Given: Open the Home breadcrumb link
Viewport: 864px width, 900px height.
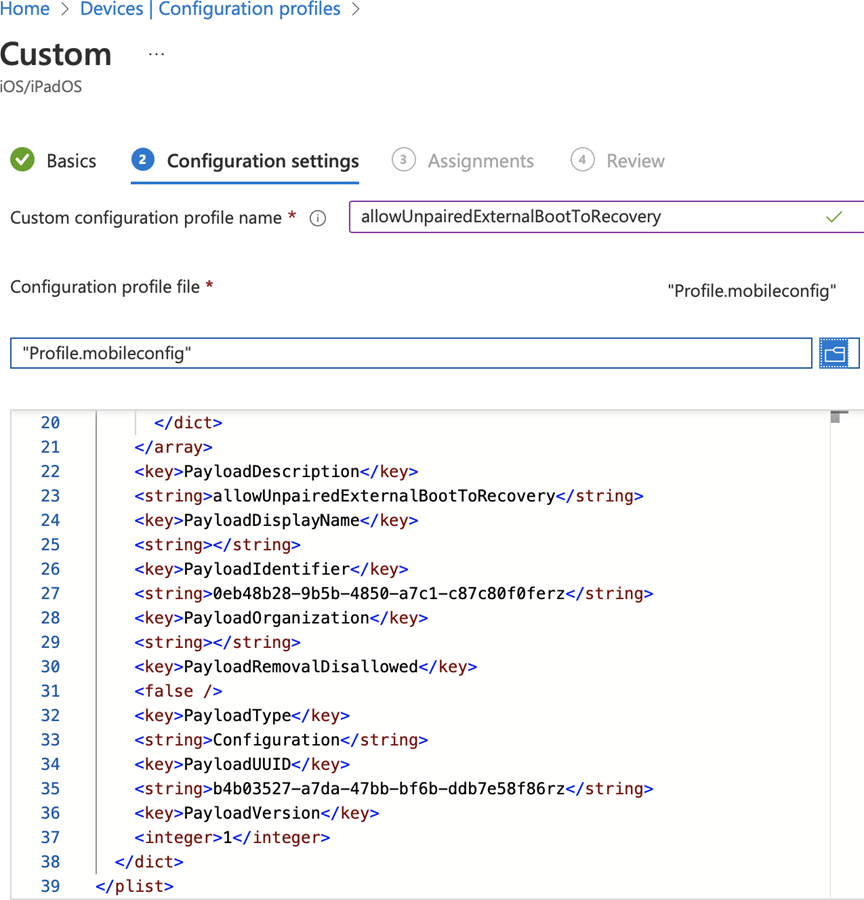Looking at the screenshot, I should pyautogui.click(x=24, y=9).
